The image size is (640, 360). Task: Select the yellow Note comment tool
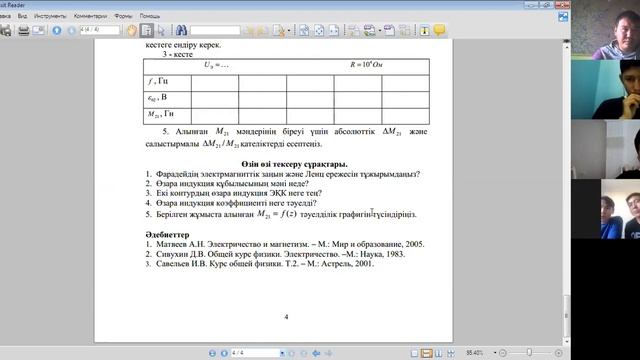439,31
